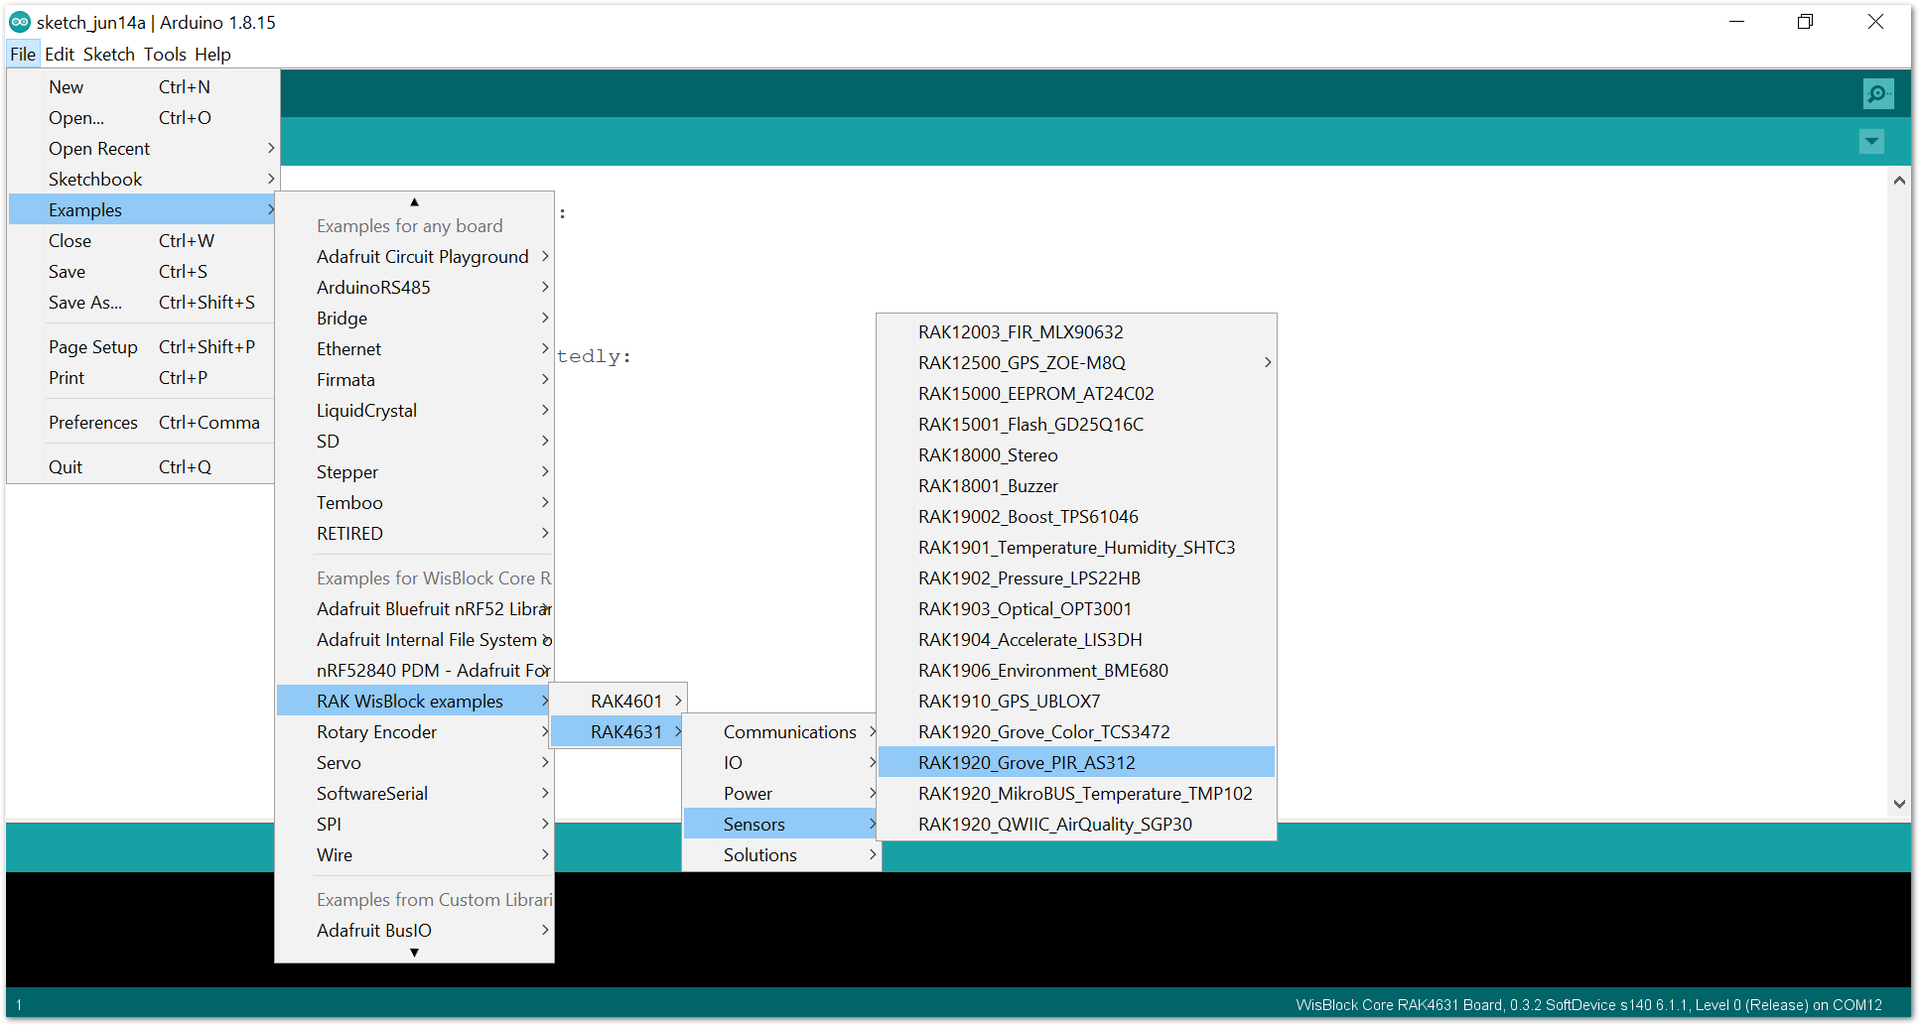Open Rotary Encoder examples

point(414,733)
